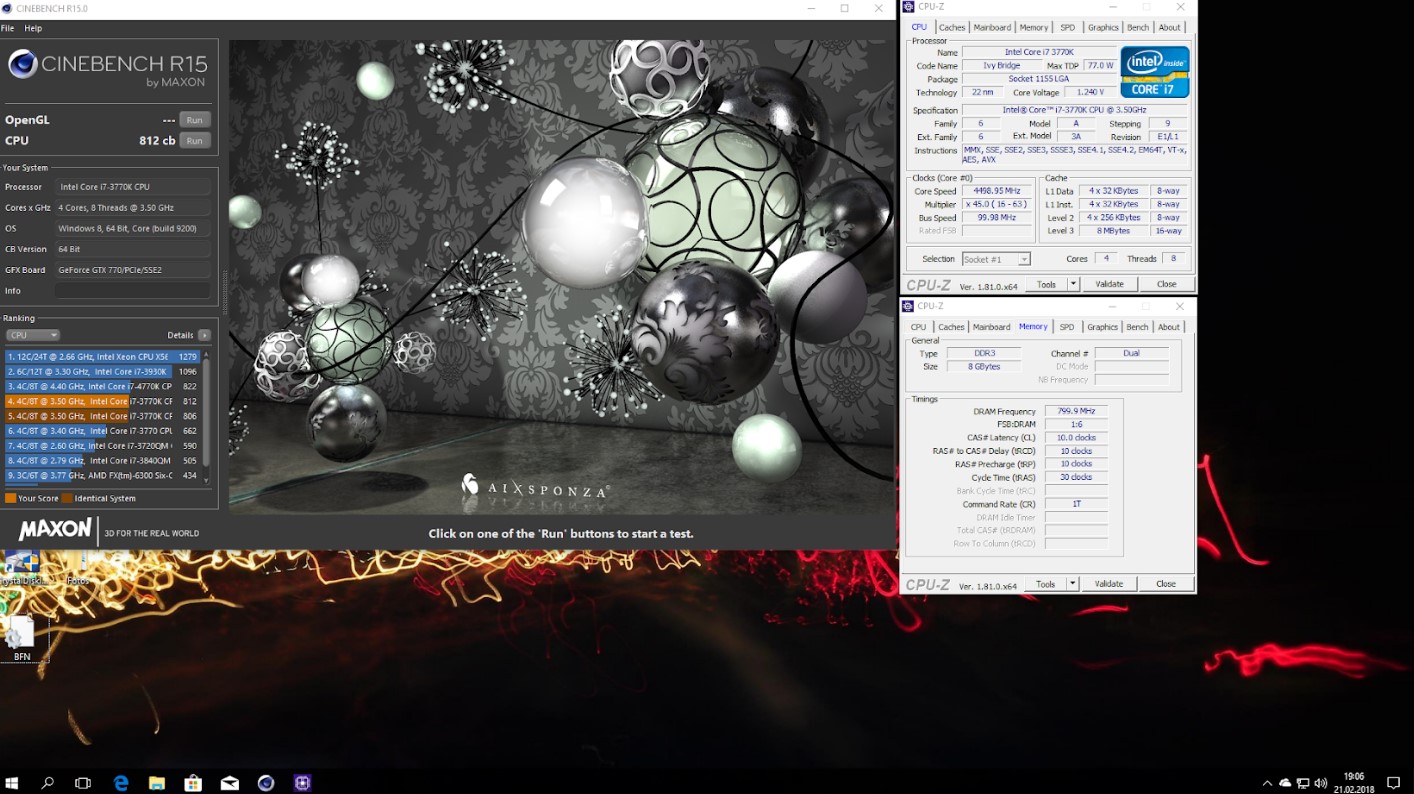Open About tab in upper CPU-Z window
Screen dimensions: 1414x794
[x=1169, y=27]
